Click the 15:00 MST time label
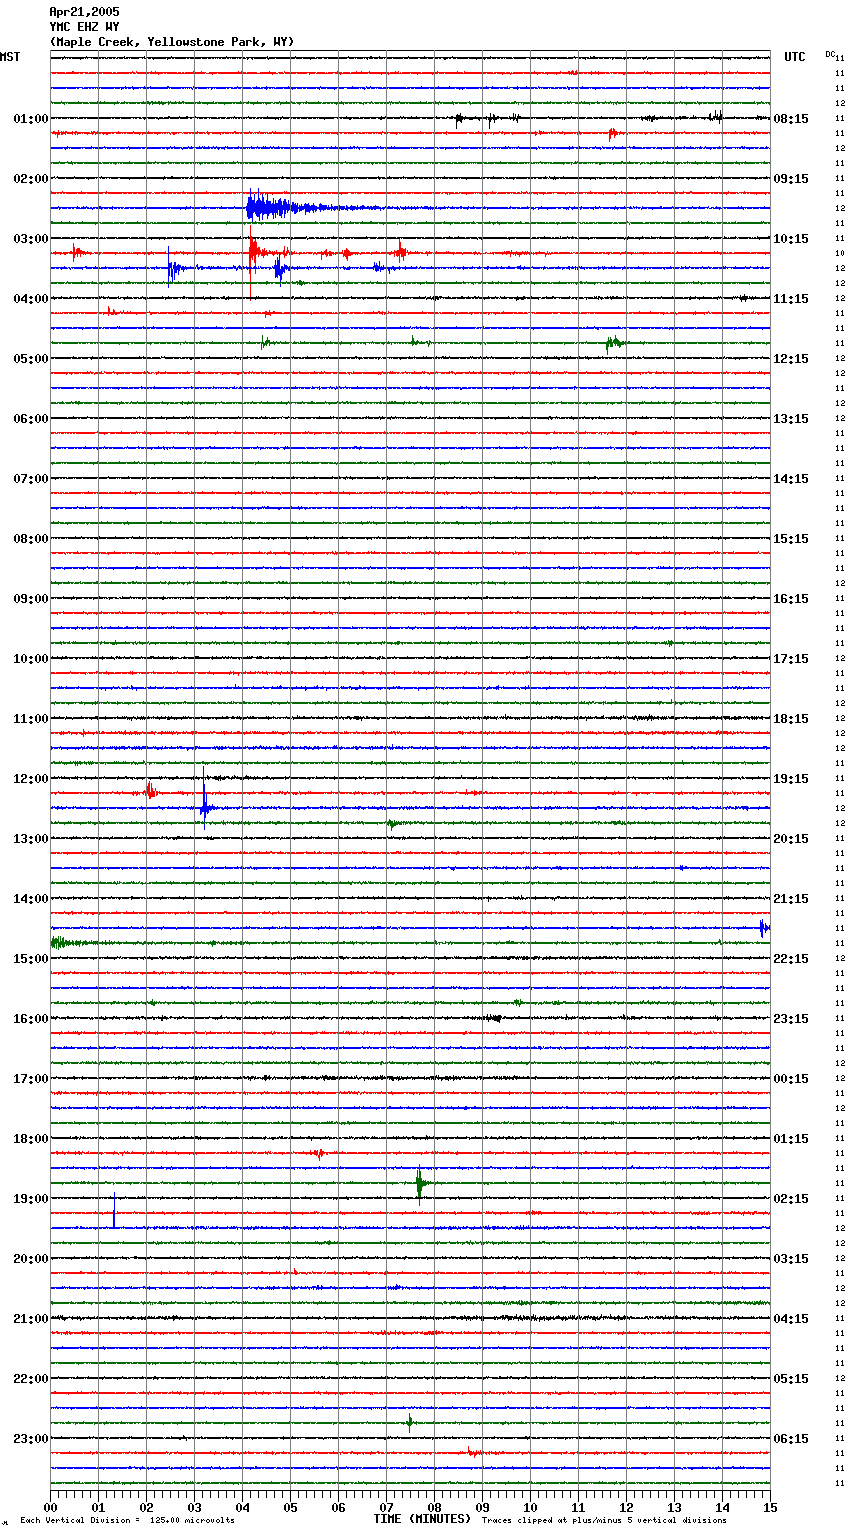 click(30, 959)
